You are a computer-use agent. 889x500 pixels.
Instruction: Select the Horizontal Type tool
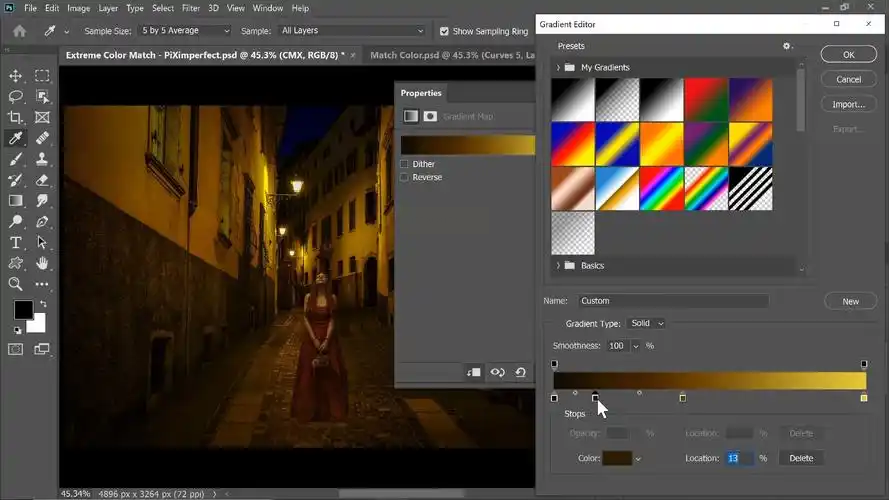coord(16,243)
